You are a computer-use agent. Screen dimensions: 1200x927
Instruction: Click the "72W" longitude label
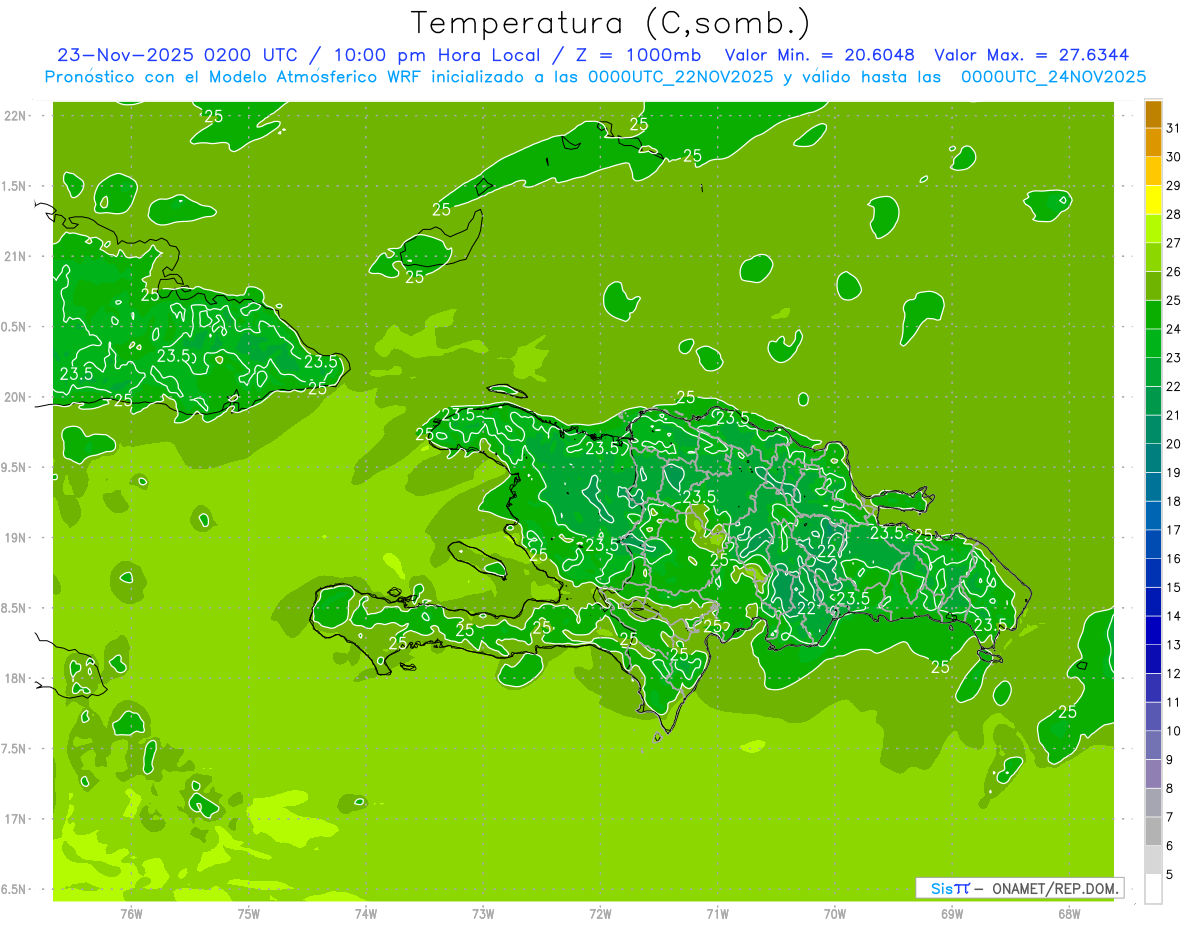tap(600, 914)
